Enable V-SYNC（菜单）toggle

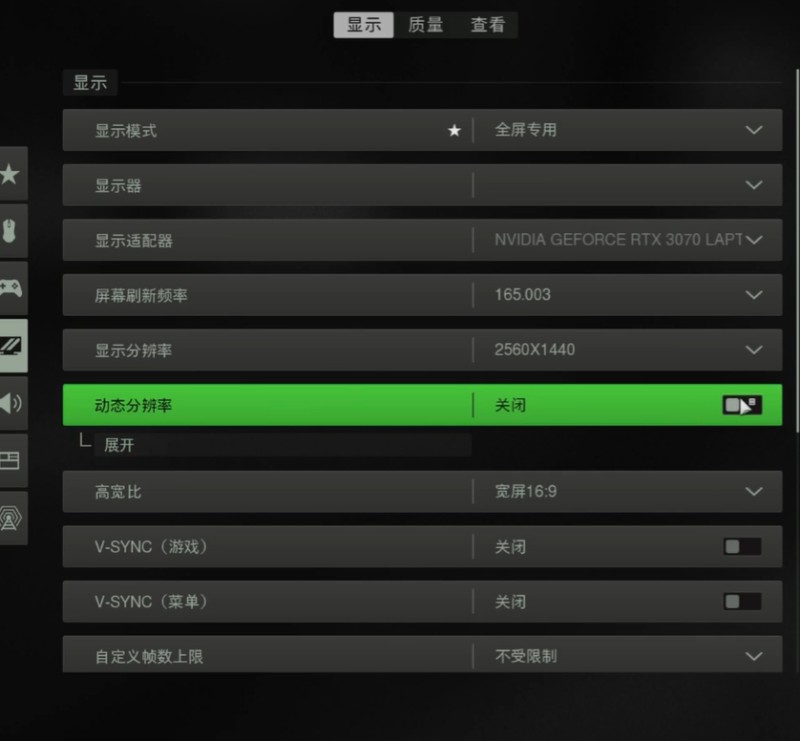click(742, 602)
